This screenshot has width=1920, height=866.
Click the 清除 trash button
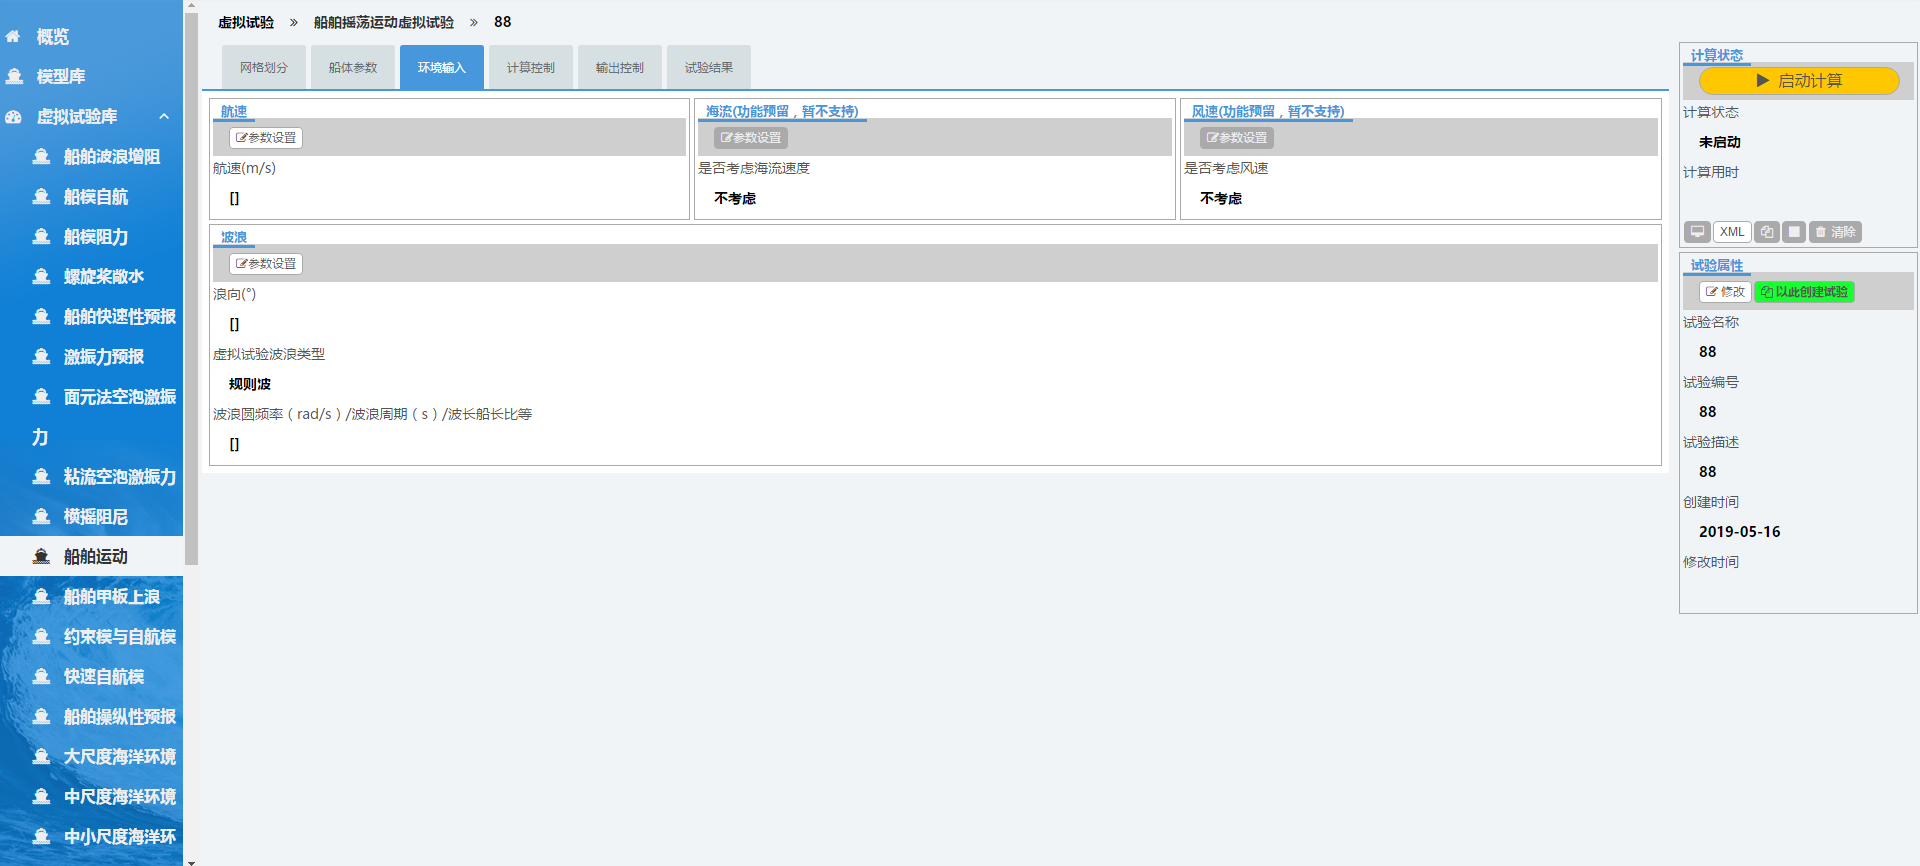point(1835,232)
